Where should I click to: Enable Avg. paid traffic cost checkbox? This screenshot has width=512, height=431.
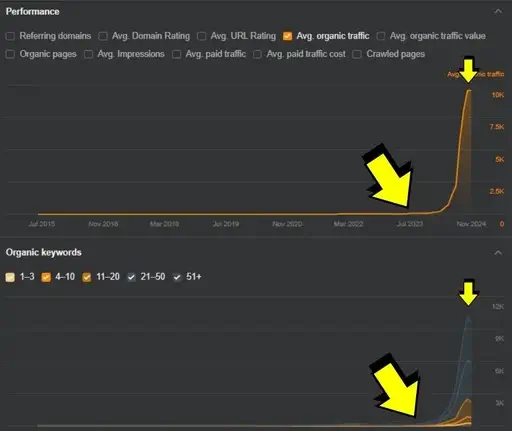(x=257, y=54)
